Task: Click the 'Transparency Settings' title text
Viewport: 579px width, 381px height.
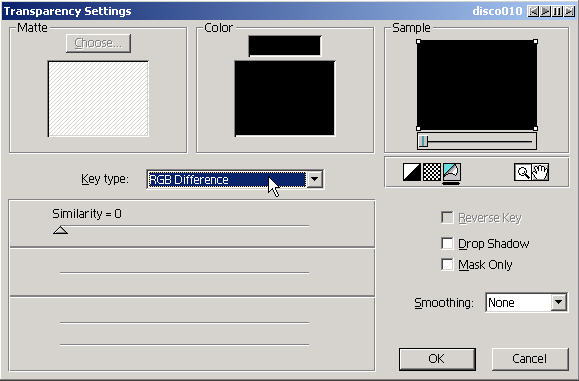Action: (67, 11)
